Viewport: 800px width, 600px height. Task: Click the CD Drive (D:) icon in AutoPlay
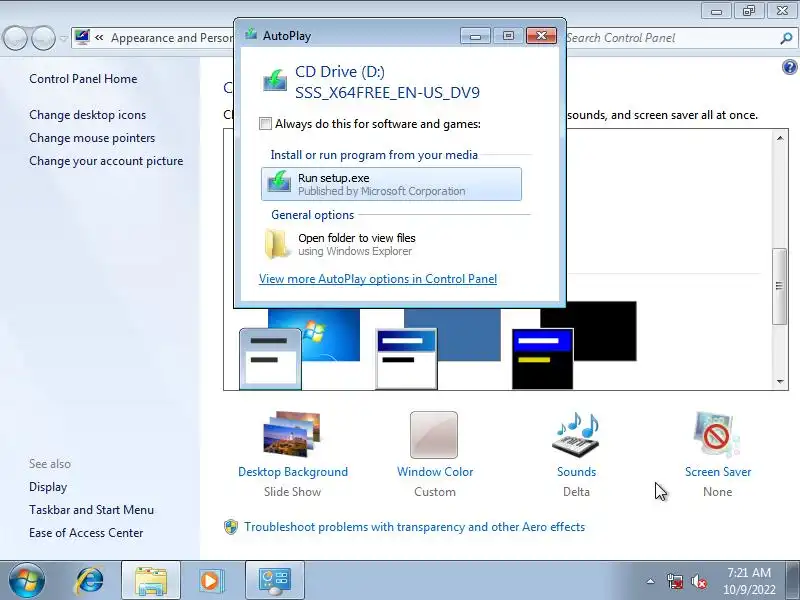(274, 81)
